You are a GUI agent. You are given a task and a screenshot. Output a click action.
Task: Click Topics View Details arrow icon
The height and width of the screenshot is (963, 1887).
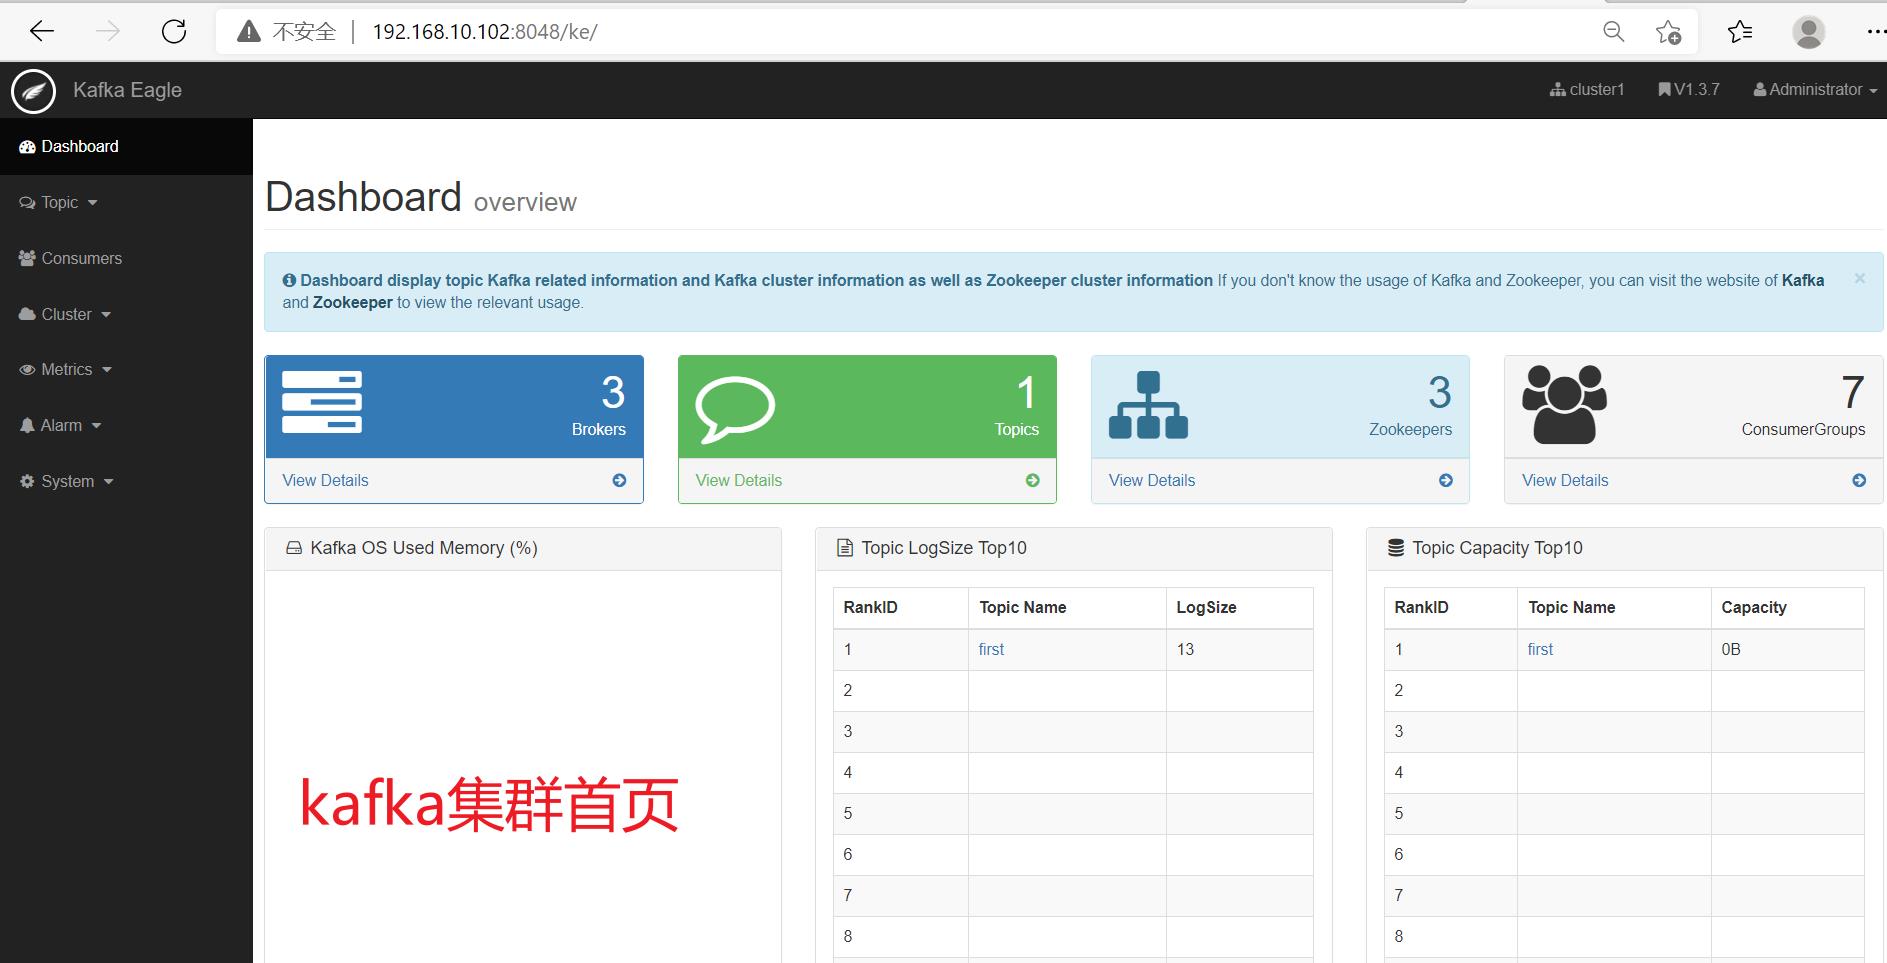pyautogui.click(x=1032, y=481)
